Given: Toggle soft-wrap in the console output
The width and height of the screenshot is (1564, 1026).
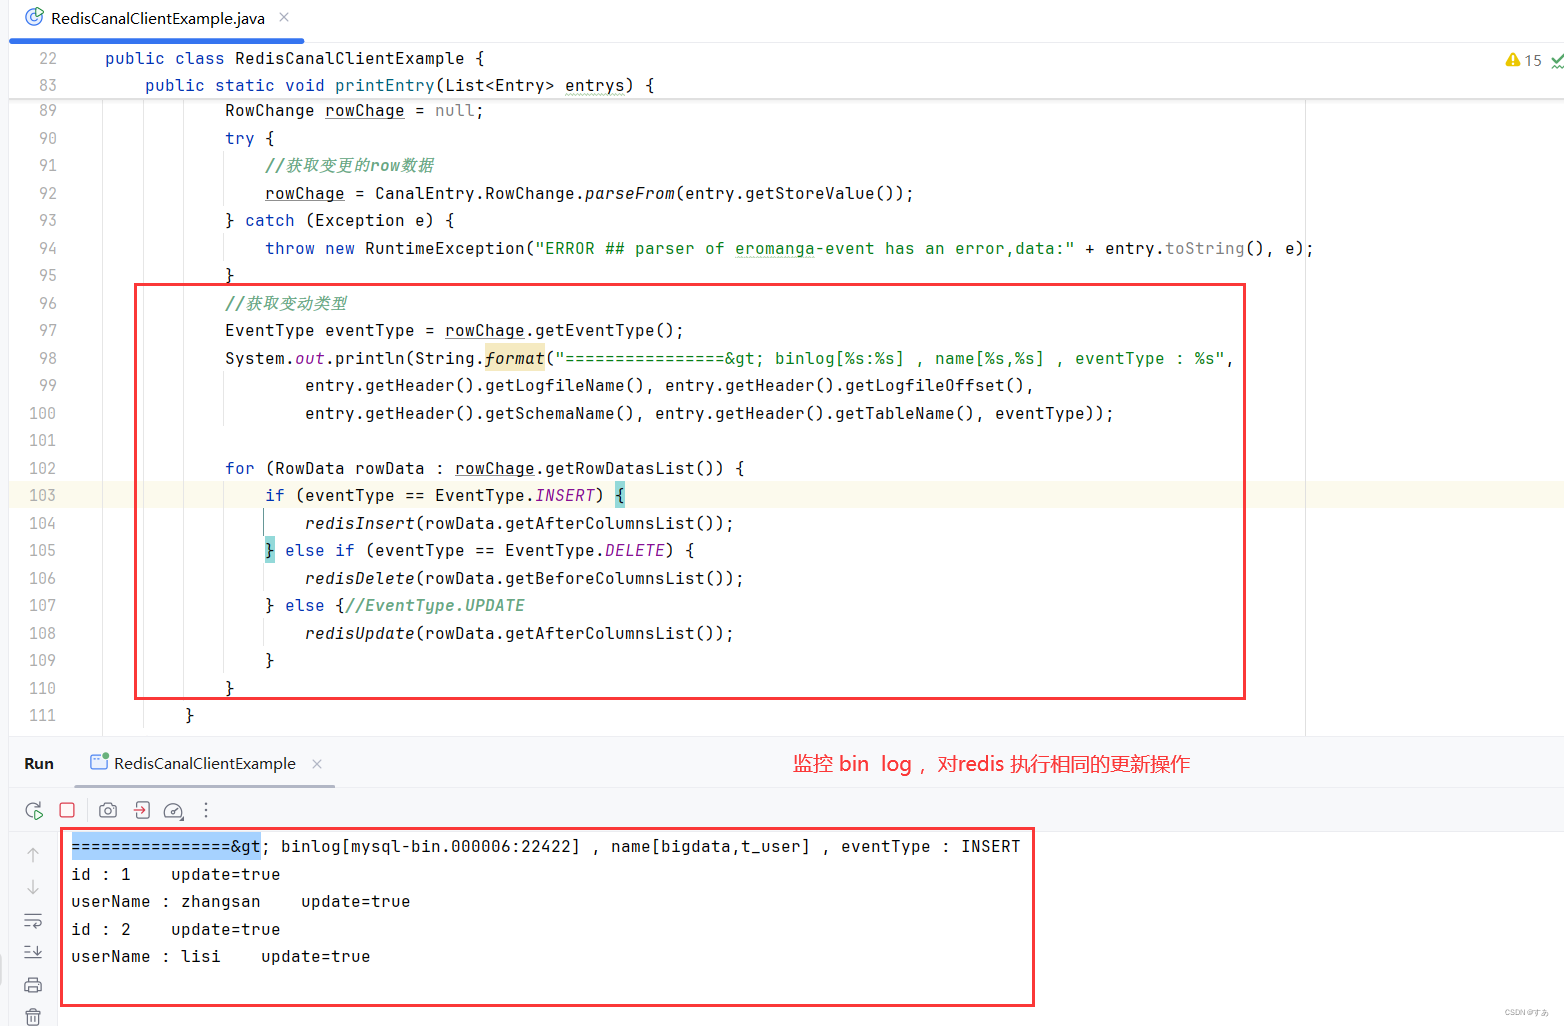Looking at the screenshot, I should [x=33, y=920].
